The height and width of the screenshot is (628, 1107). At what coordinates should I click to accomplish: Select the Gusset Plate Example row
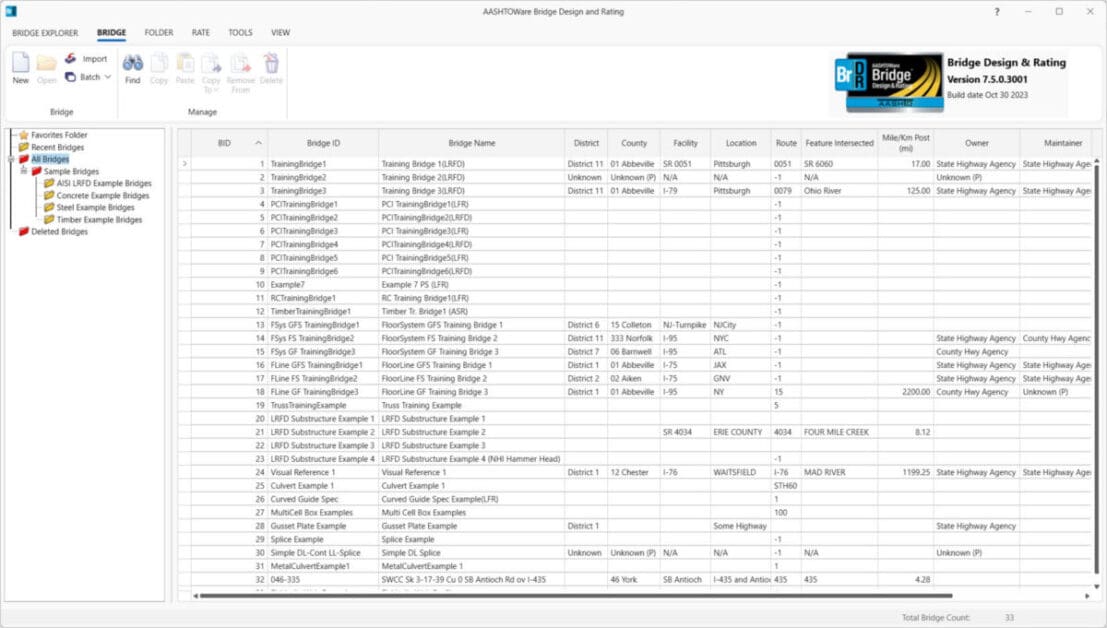(635, 526)
